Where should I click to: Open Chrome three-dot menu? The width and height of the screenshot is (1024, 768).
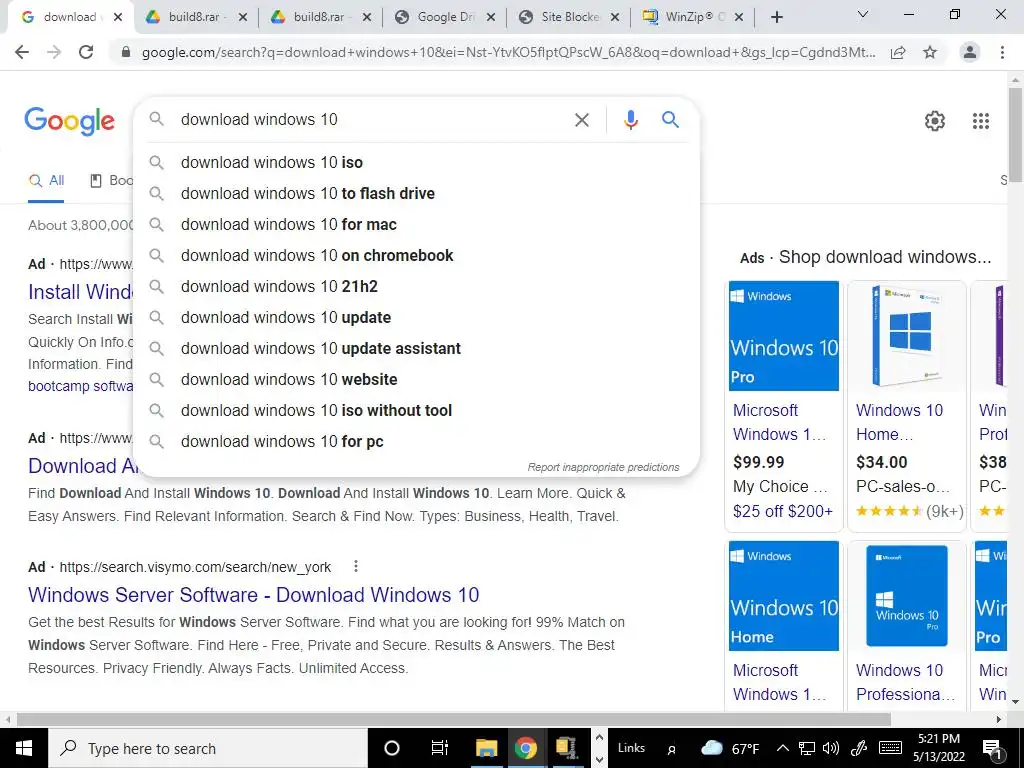click(x=1002, y=52)
